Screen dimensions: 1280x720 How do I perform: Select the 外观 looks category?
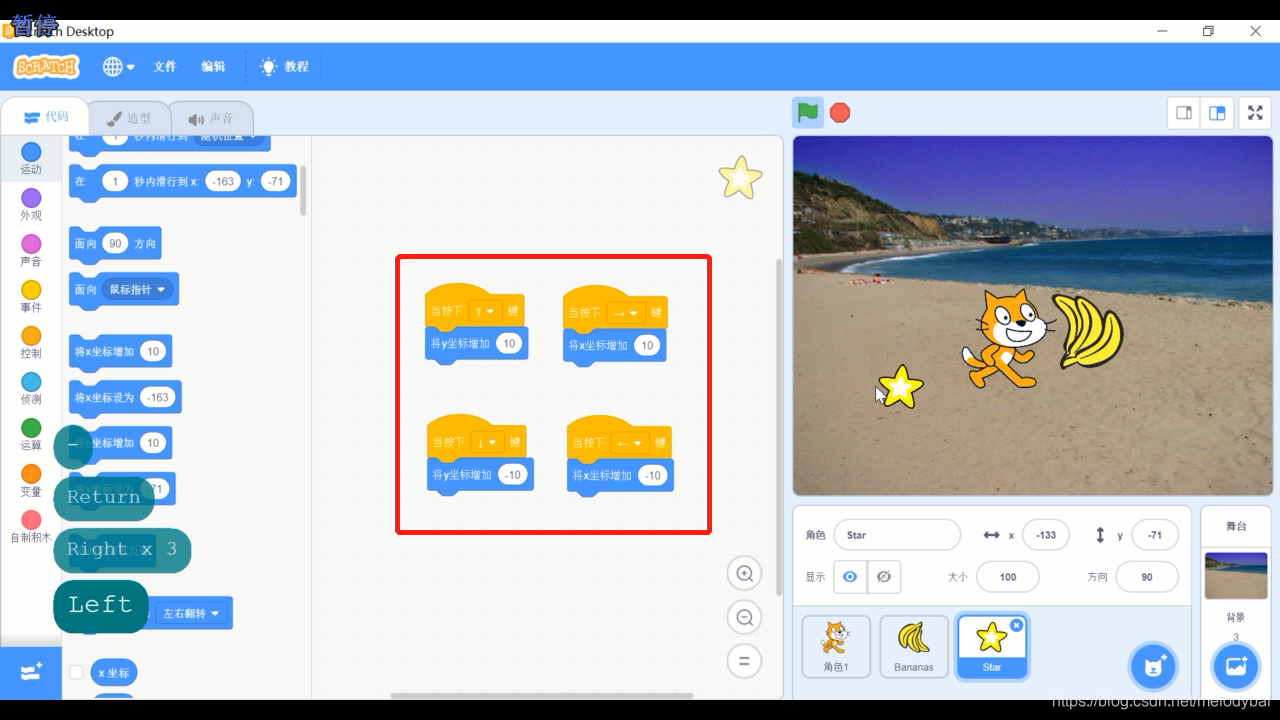click(31, 205)
